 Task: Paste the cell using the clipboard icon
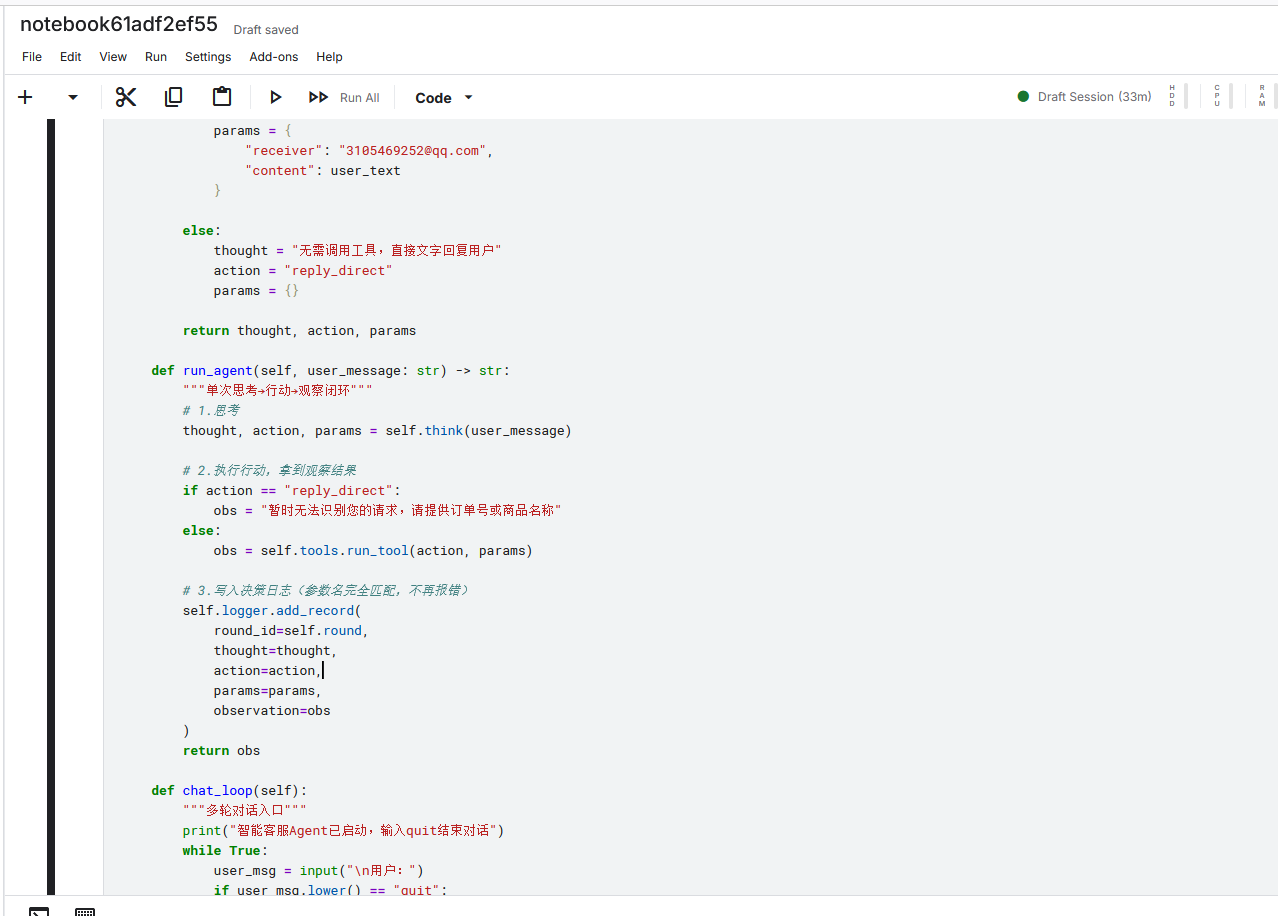click(x=222, y=97)
